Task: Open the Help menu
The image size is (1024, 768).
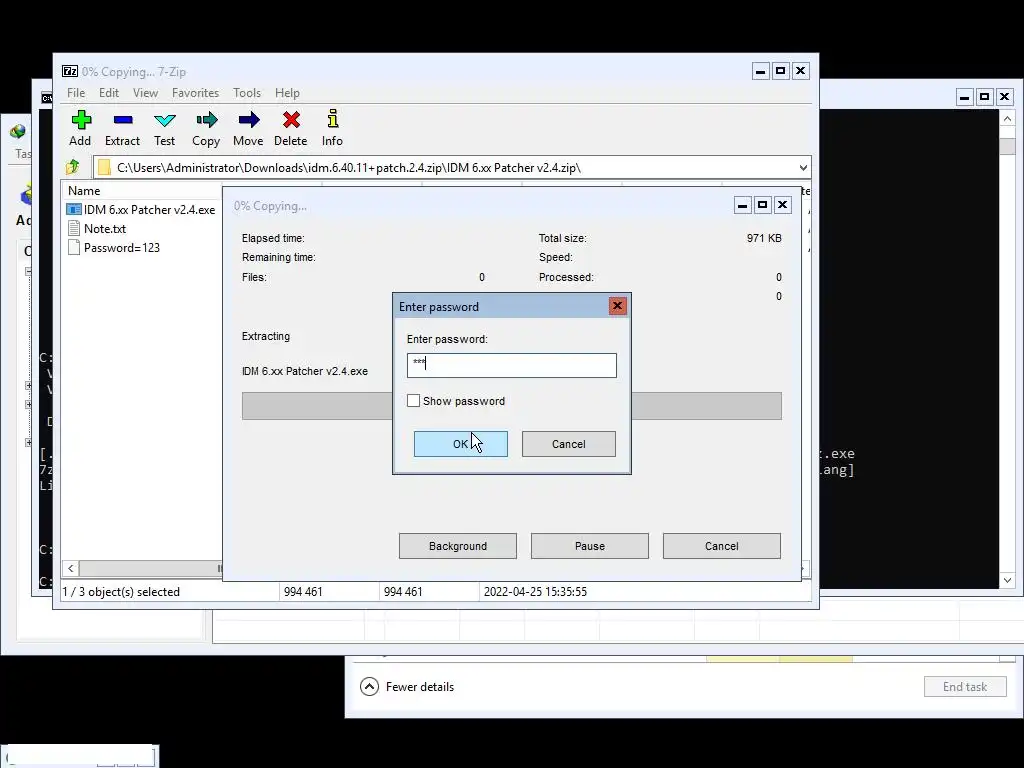Action: pyautogui.click(x=287, y=93)
